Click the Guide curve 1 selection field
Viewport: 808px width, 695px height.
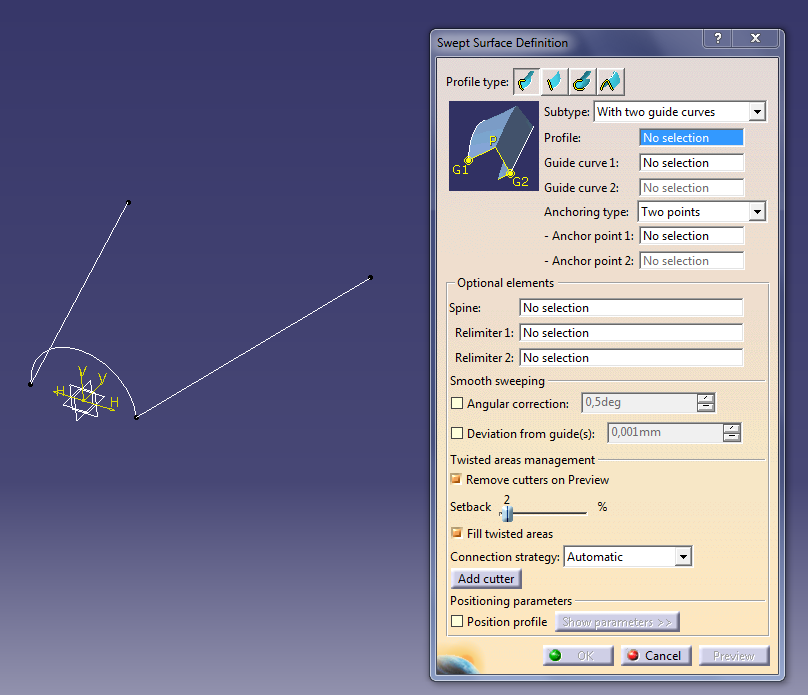click(x=691, y=162)
